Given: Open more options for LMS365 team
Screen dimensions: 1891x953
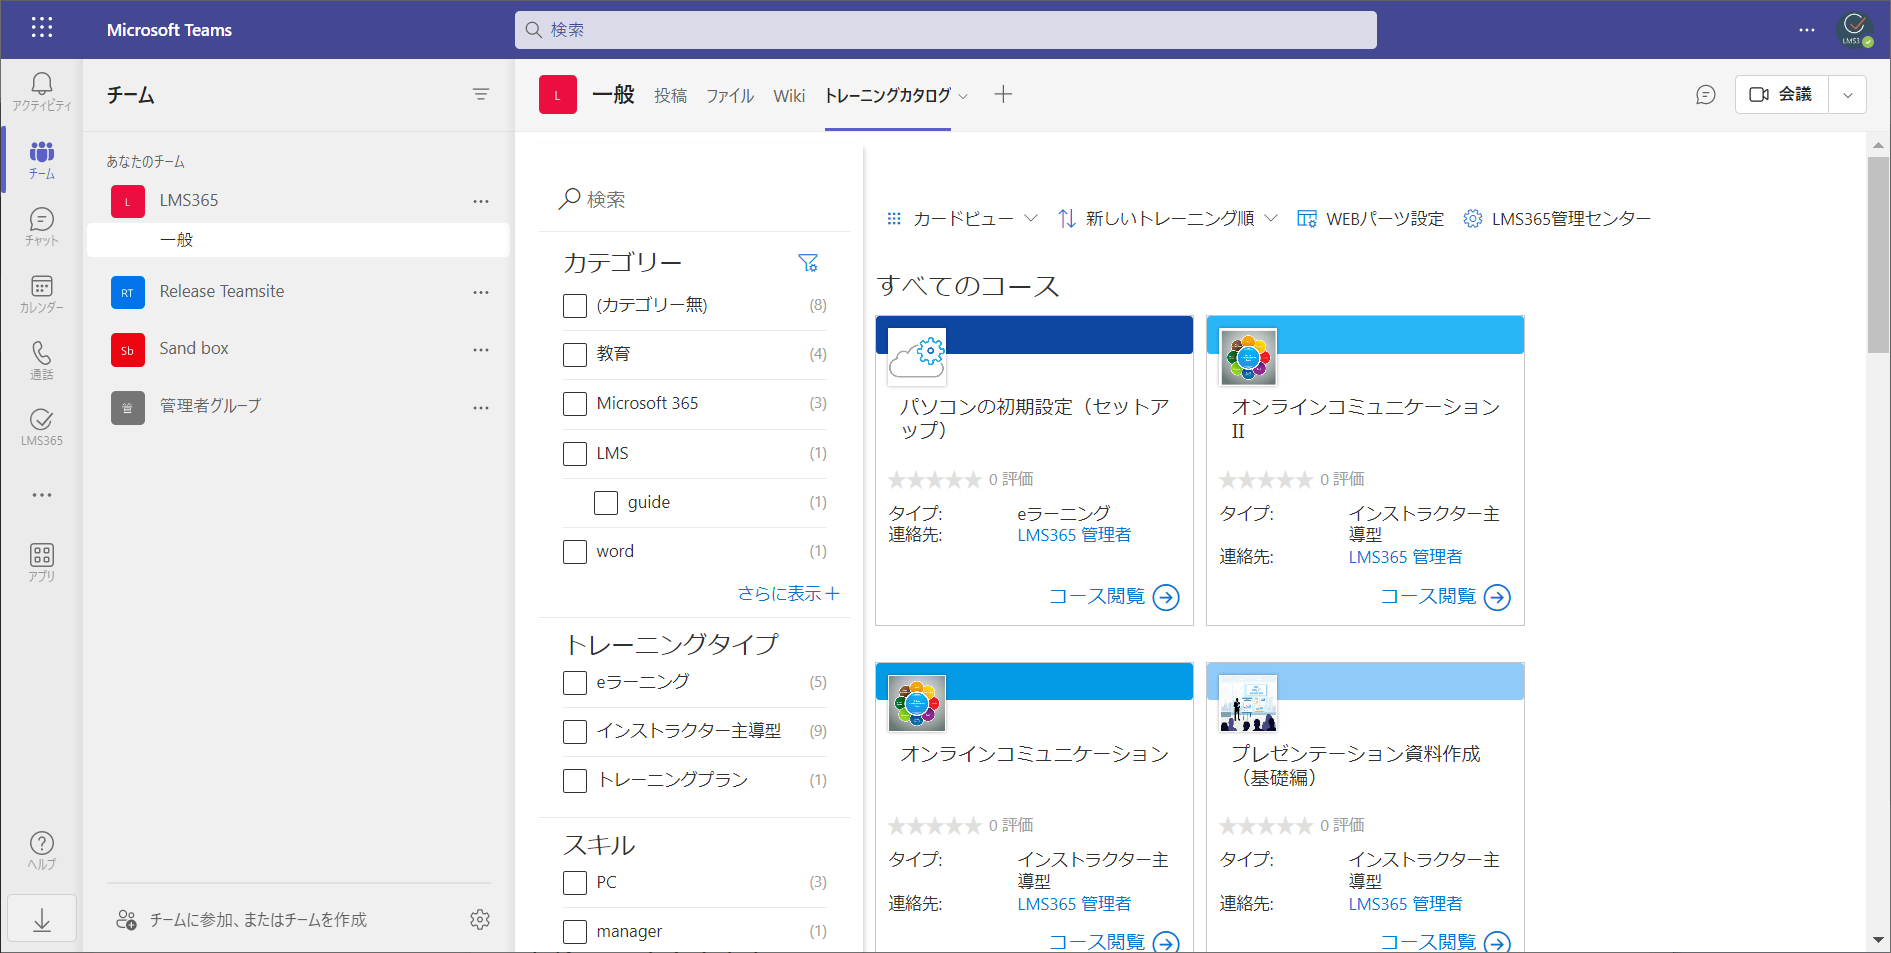Looking at the screenshot, I should [x=481, y=201].
